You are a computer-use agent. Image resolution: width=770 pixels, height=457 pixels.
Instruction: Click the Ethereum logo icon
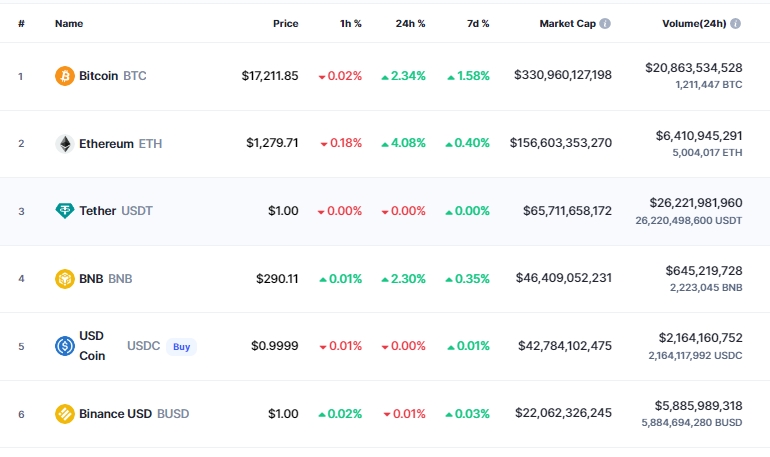point(64,144)
